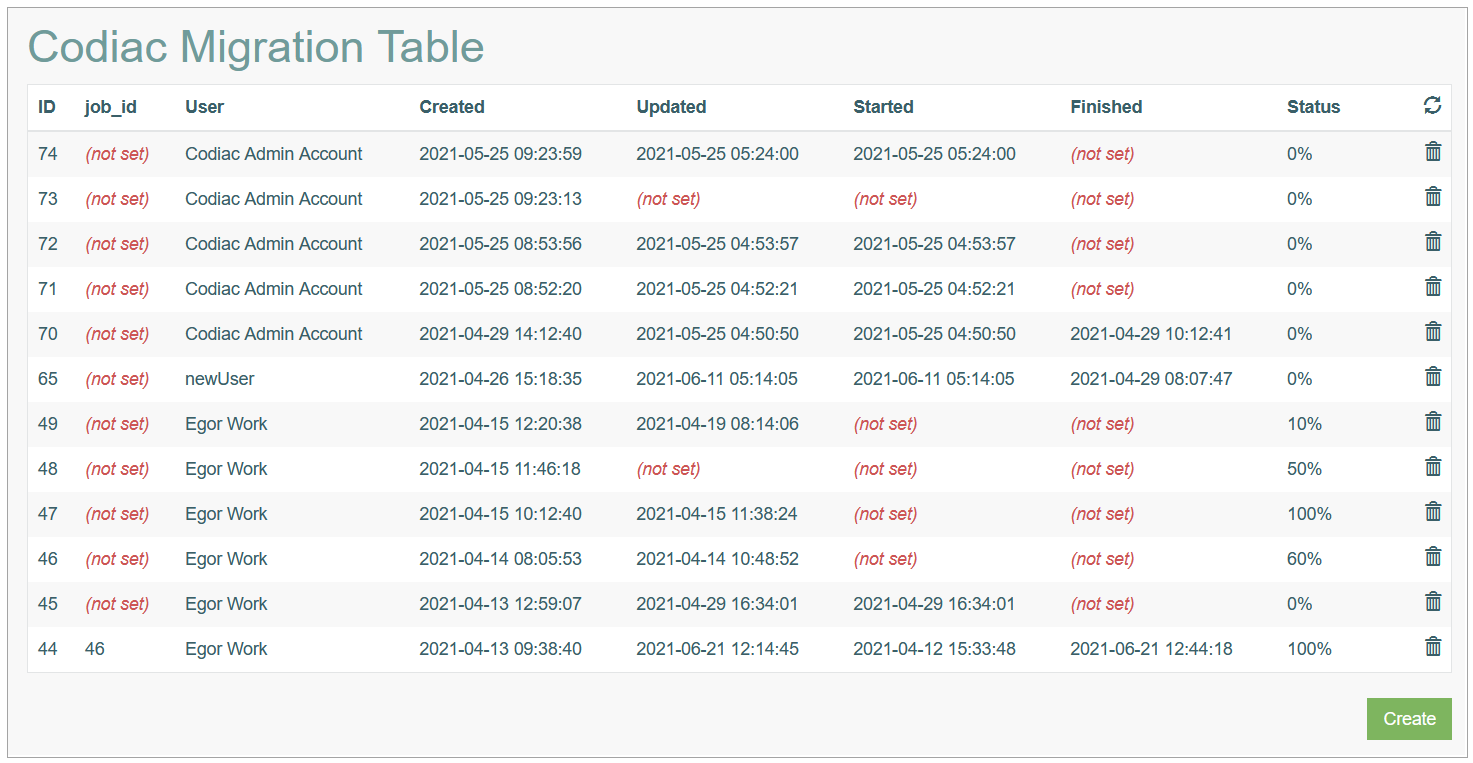Screen dimensions: 1473x763
Task: Delete migration row with ID 49
Action: 1433,421
